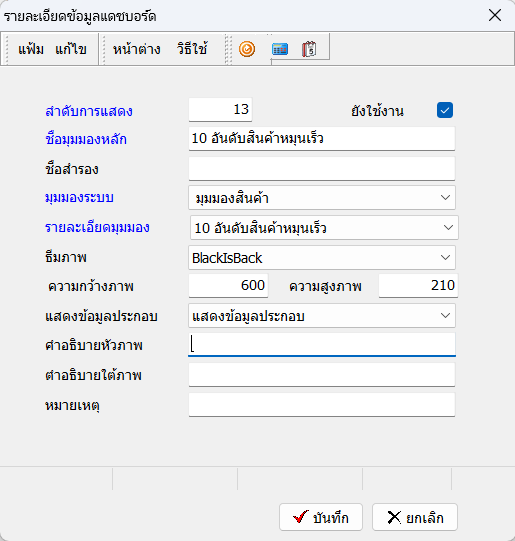Click the ชื่อสำรอง input field
515x541 pixels.
(x=322, y=169)
